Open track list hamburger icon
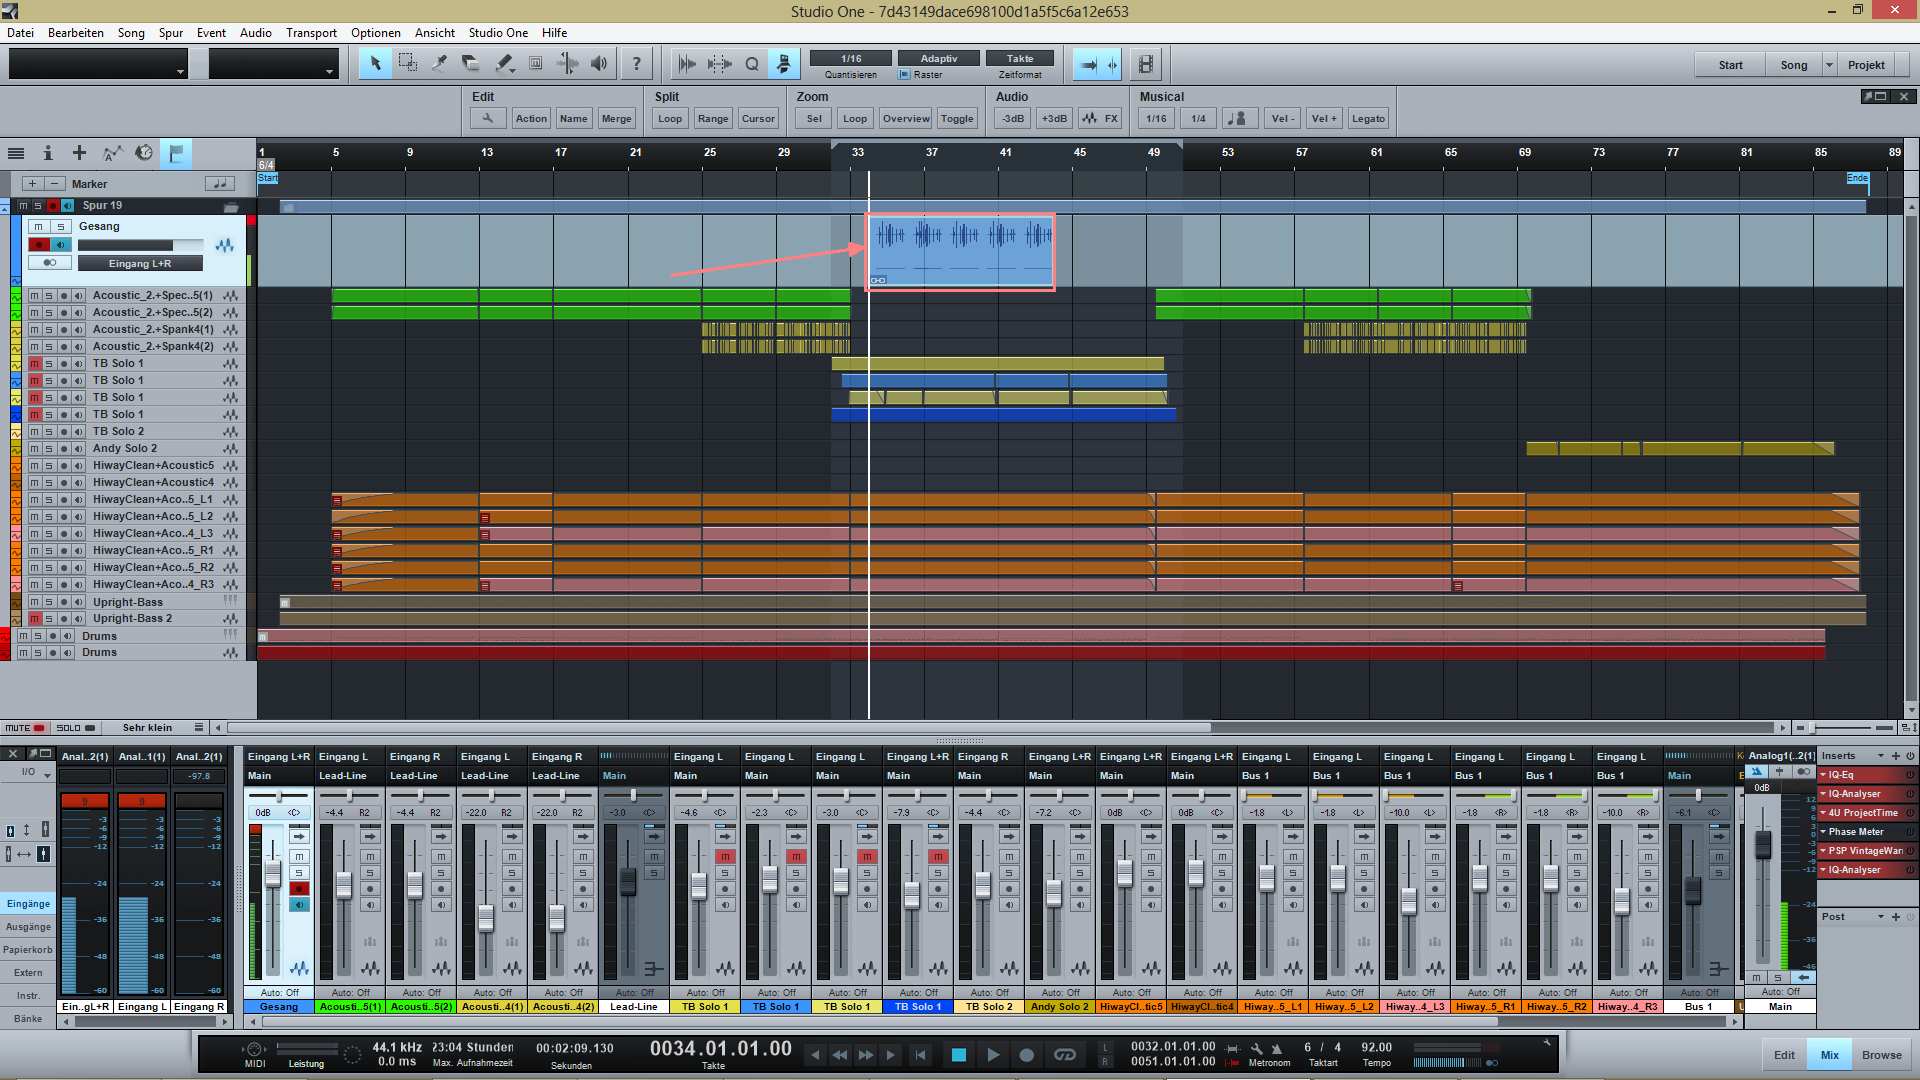Image resolution: width=1920 pixels, height=1080 pixels. 16,153
